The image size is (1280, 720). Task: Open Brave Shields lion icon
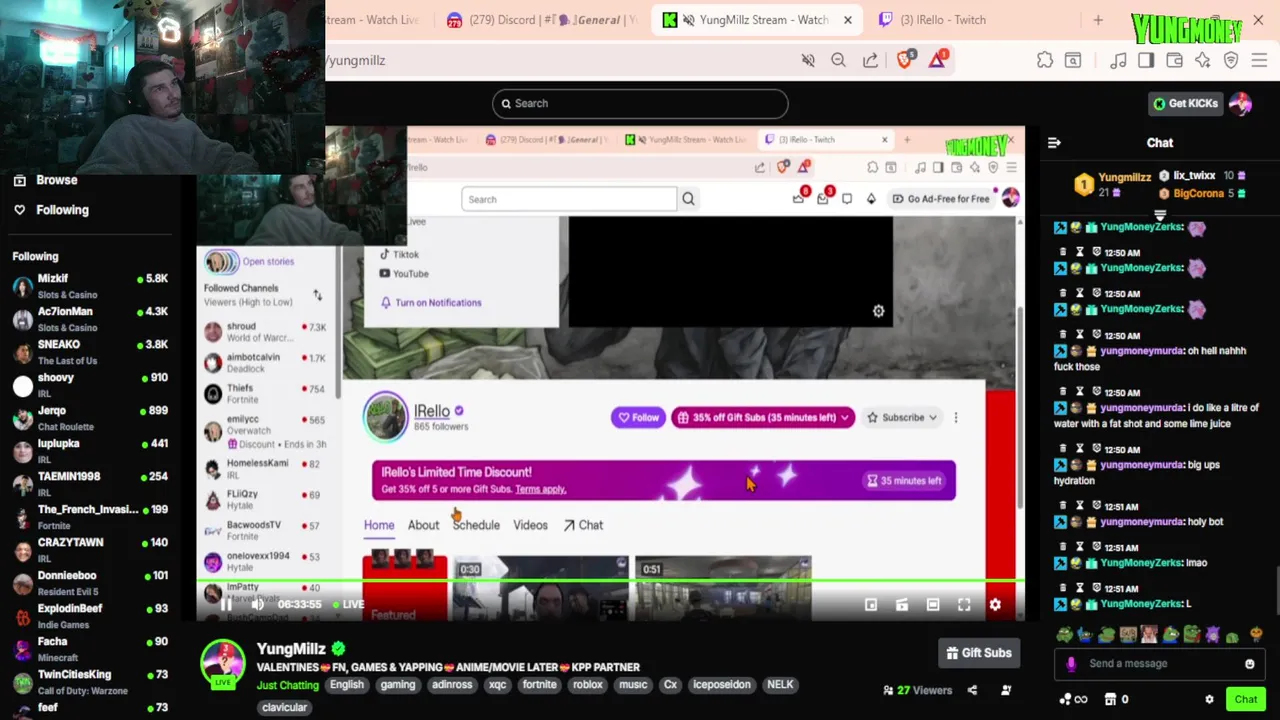click(x=905, y=60)
